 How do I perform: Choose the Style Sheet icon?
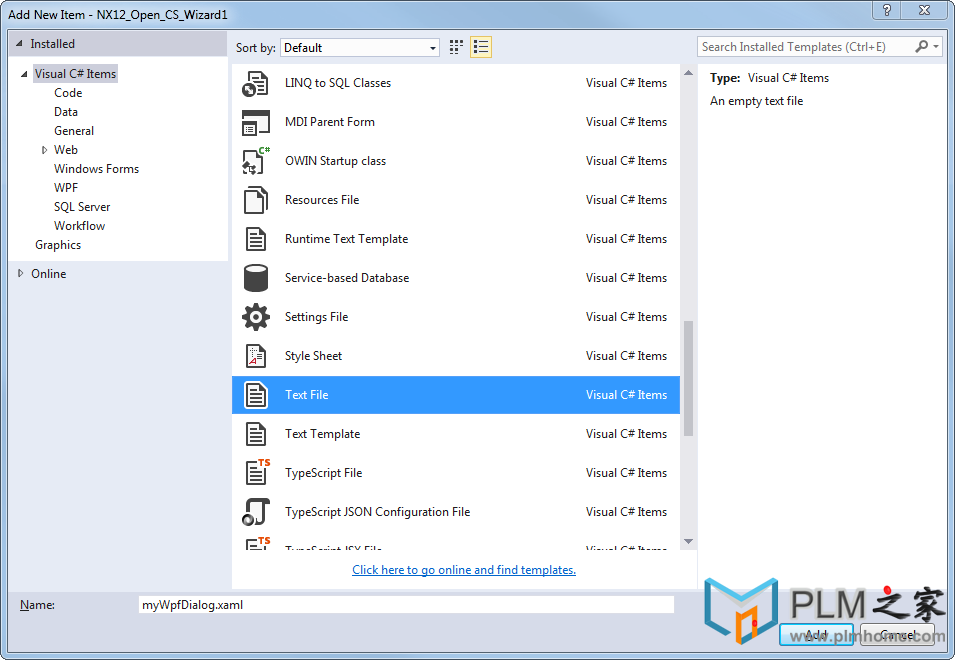[256, 356]
